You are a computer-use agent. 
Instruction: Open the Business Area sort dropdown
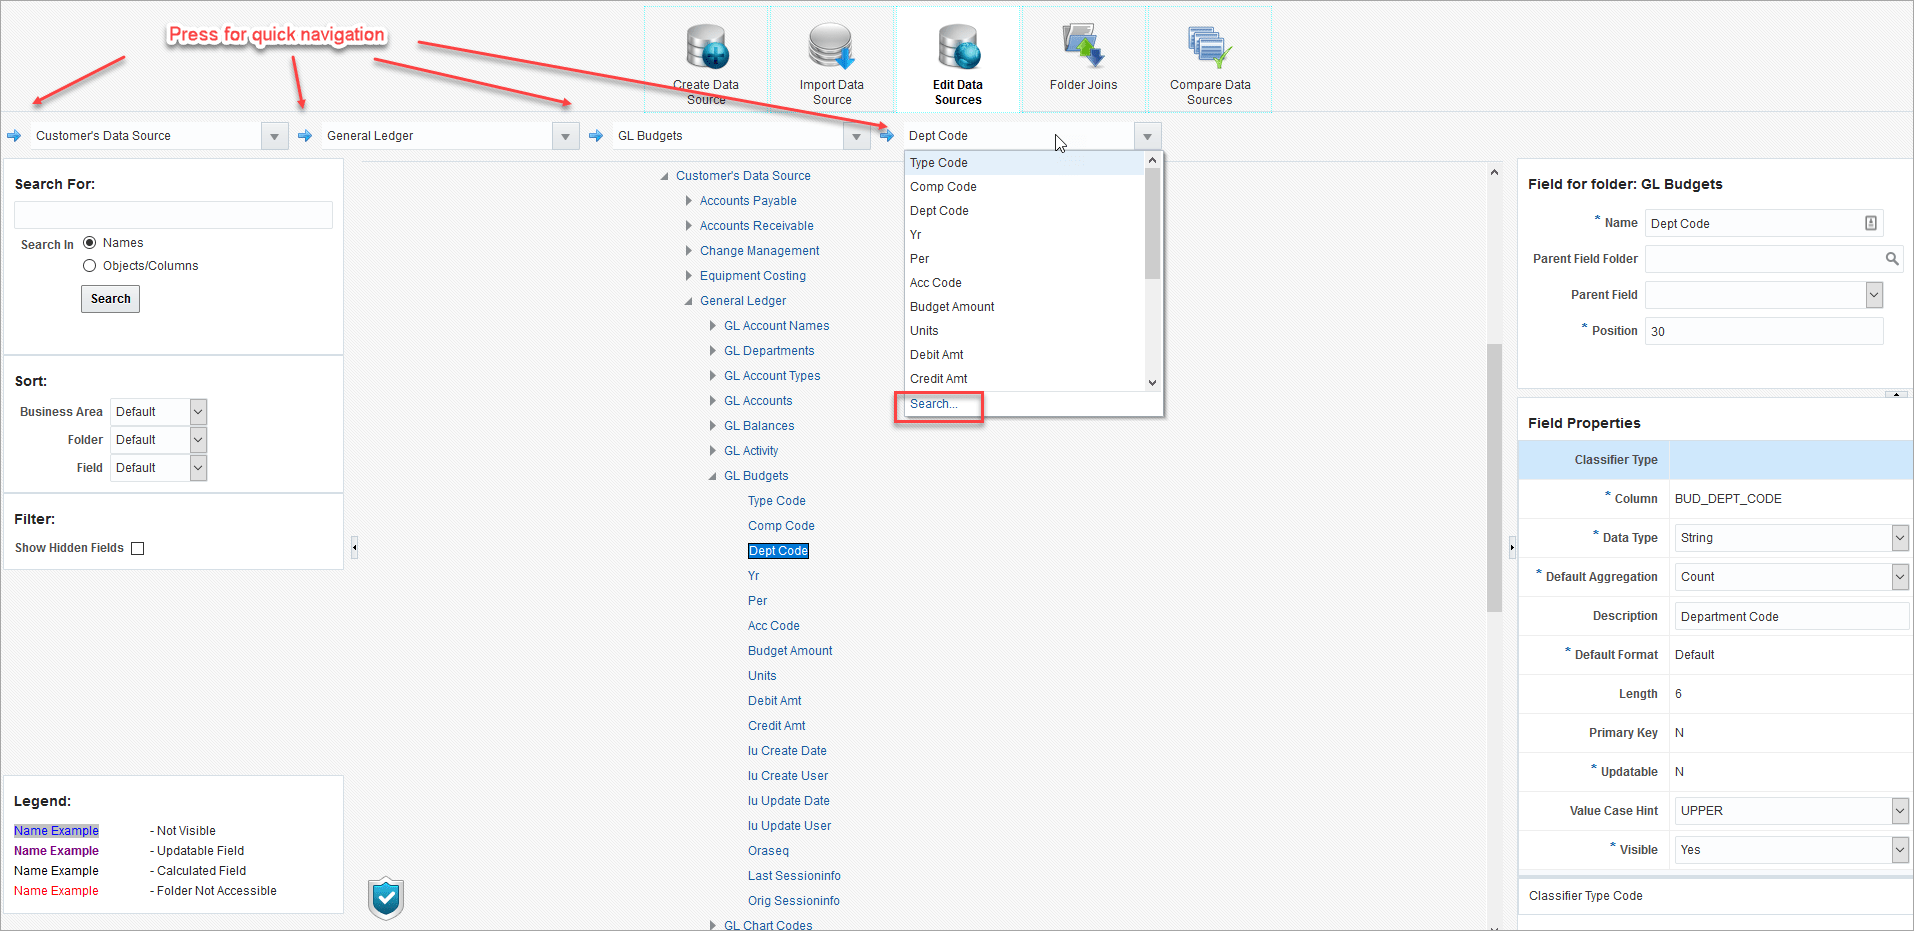[x=198, y=412]
